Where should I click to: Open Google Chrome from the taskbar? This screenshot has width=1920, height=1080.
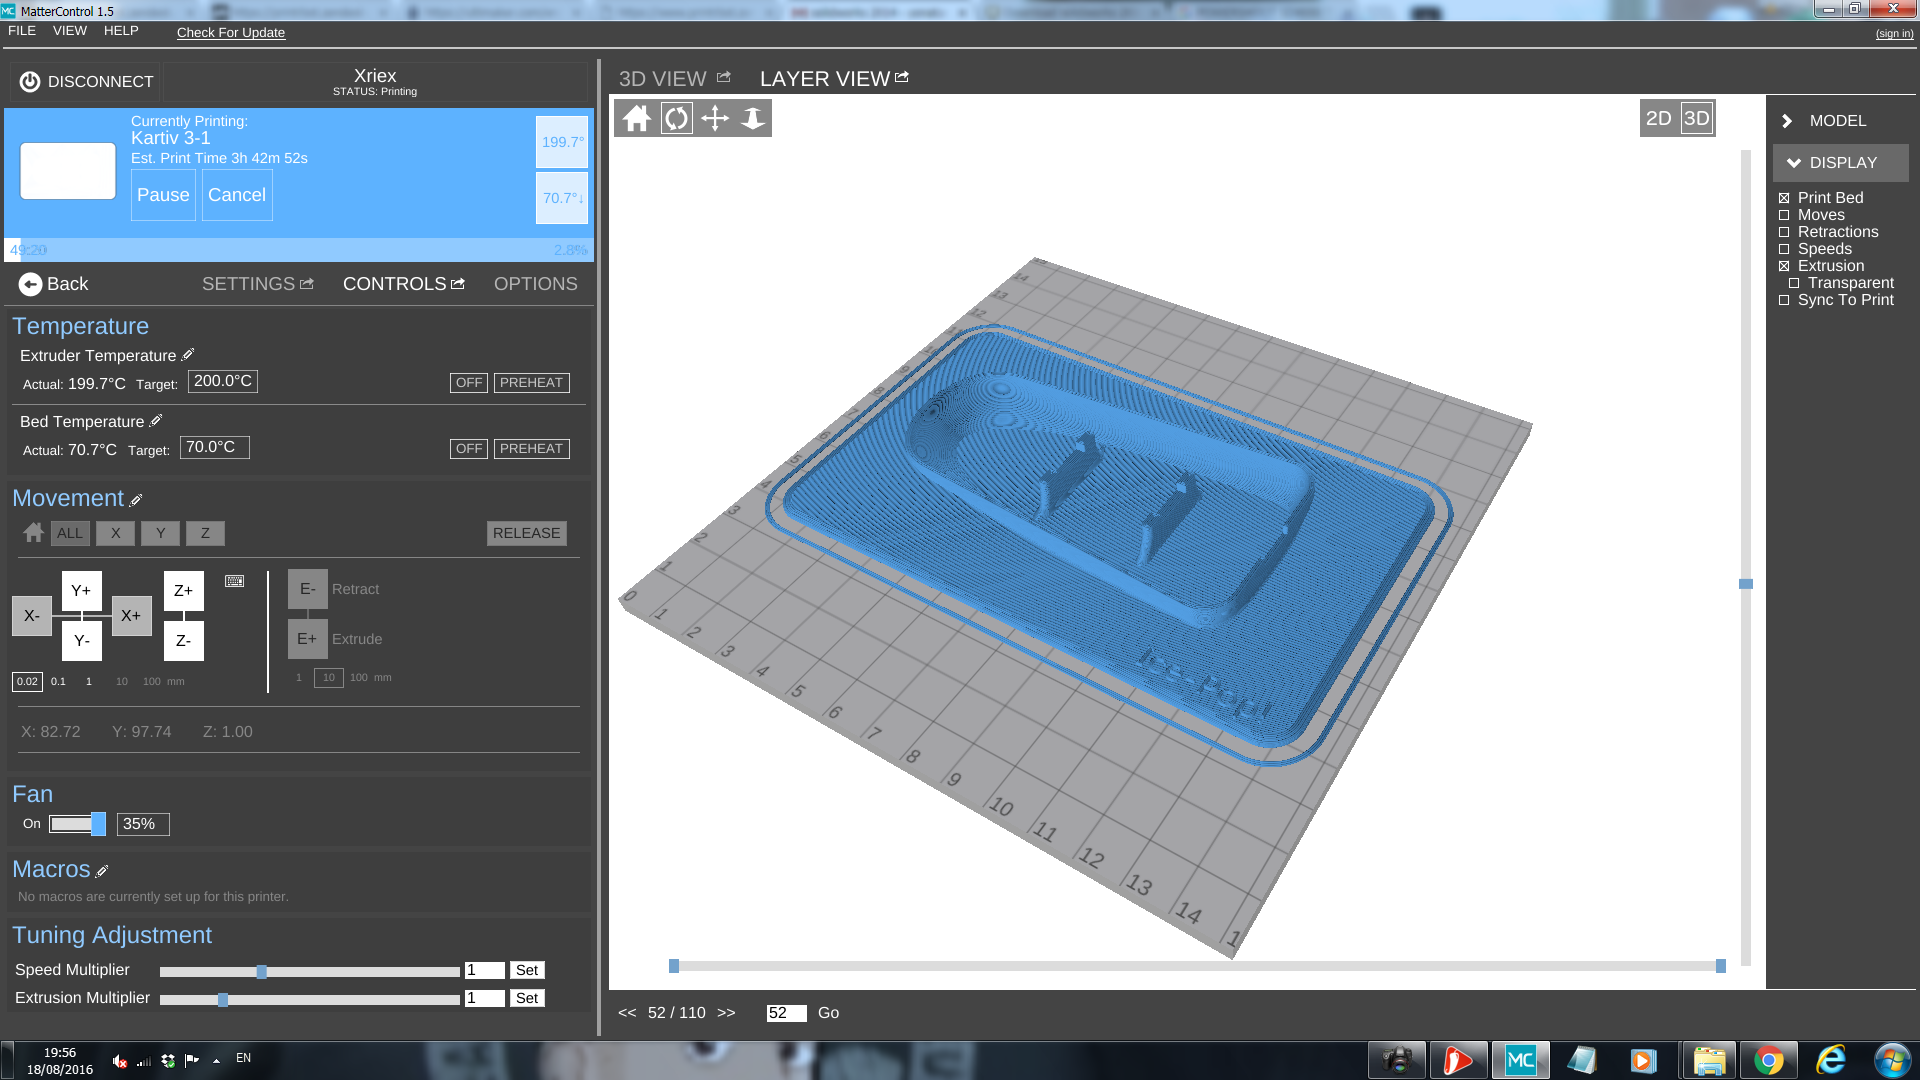[1768, 1060]
